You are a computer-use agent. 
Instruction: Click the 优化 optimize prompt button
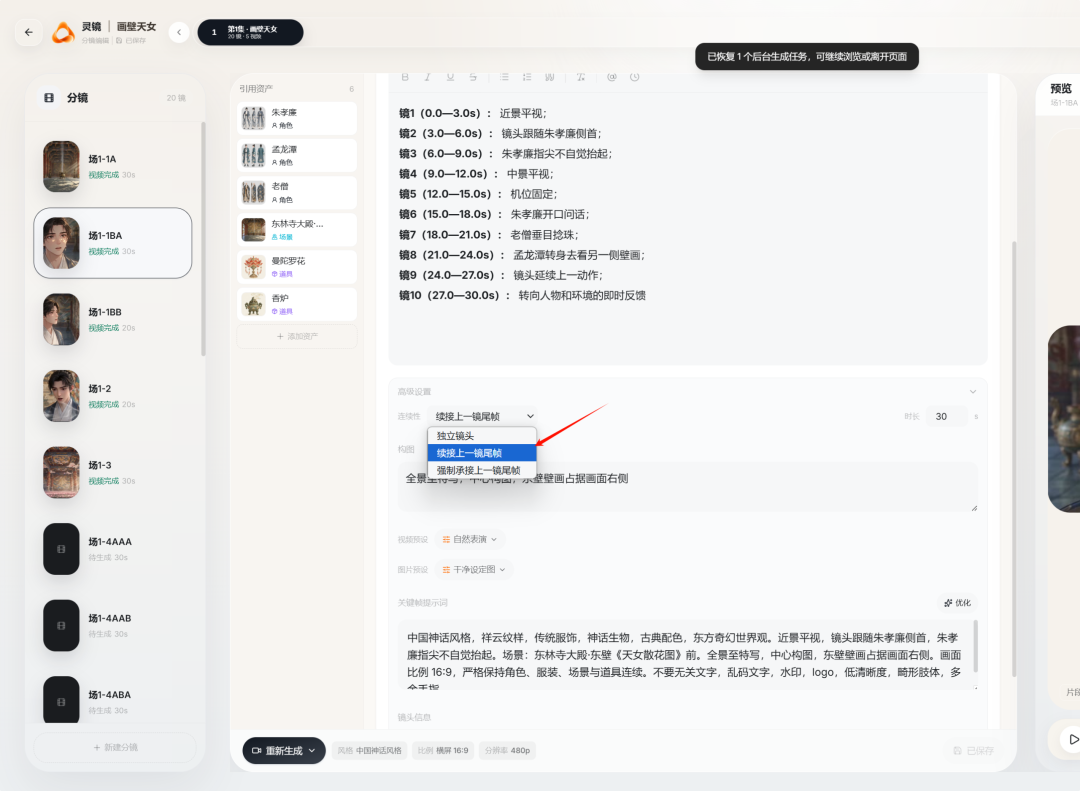pyautogui.click(x=957, y=603)
